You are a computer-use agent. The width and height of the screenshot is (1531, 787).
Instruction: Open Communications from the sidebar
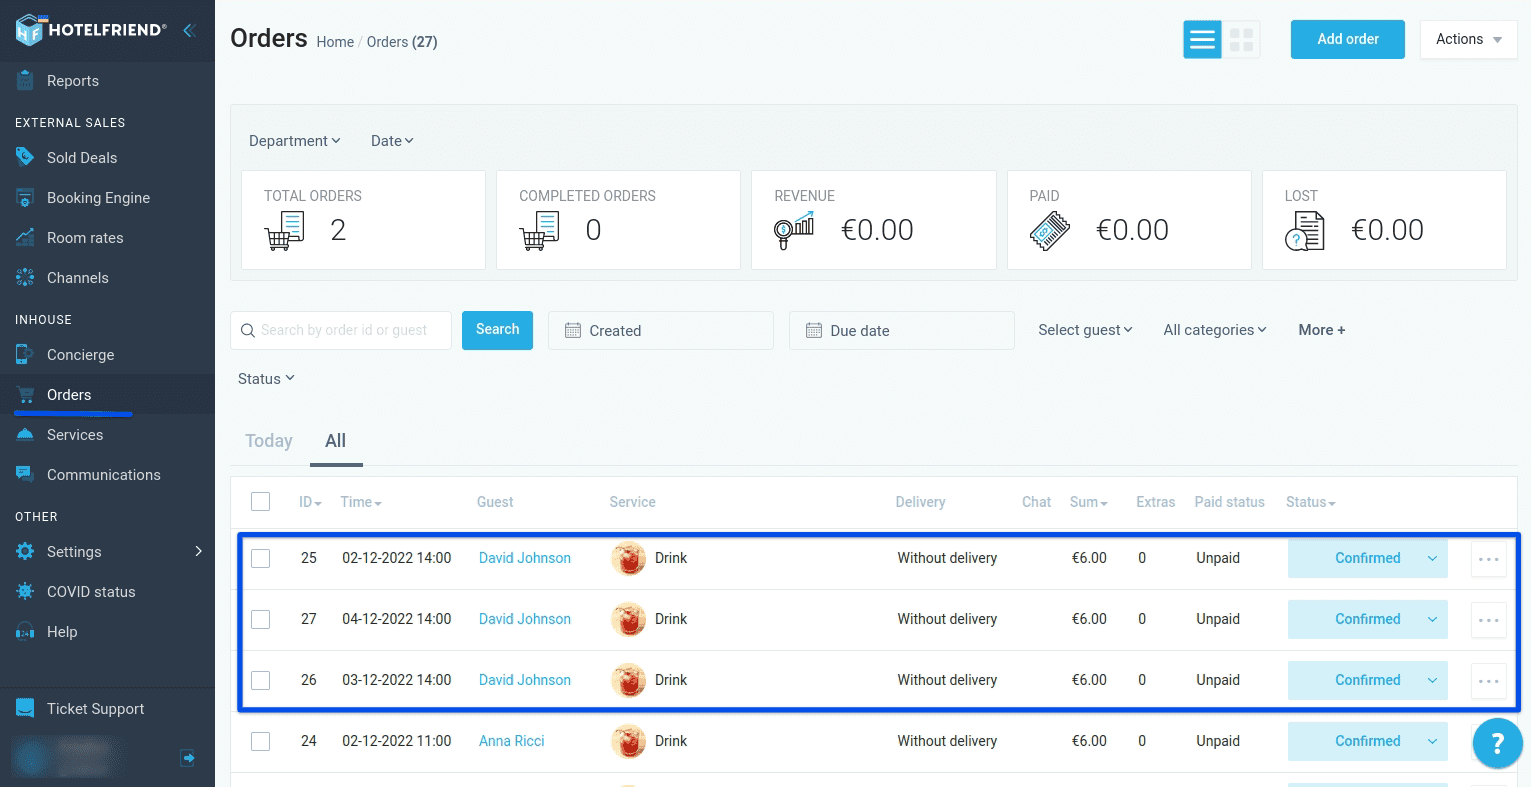[104, 474]
